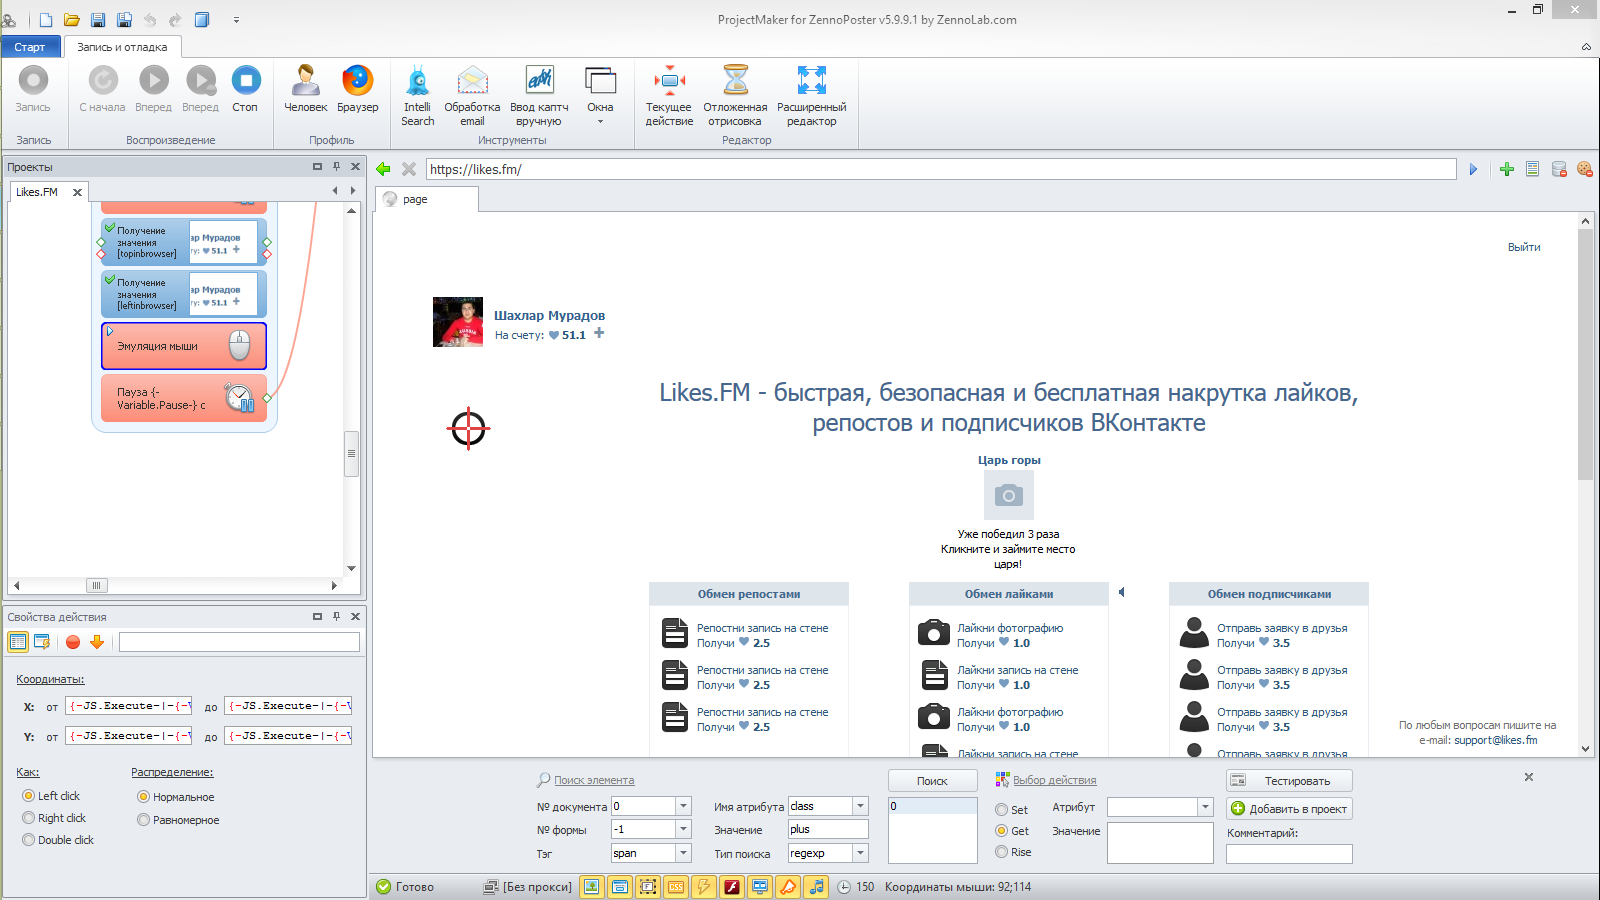The width and height of the screenshot is (1600, 900).
Task: Click the project panel vertical scrollbar down arrow
Action: tap(351, 568)
